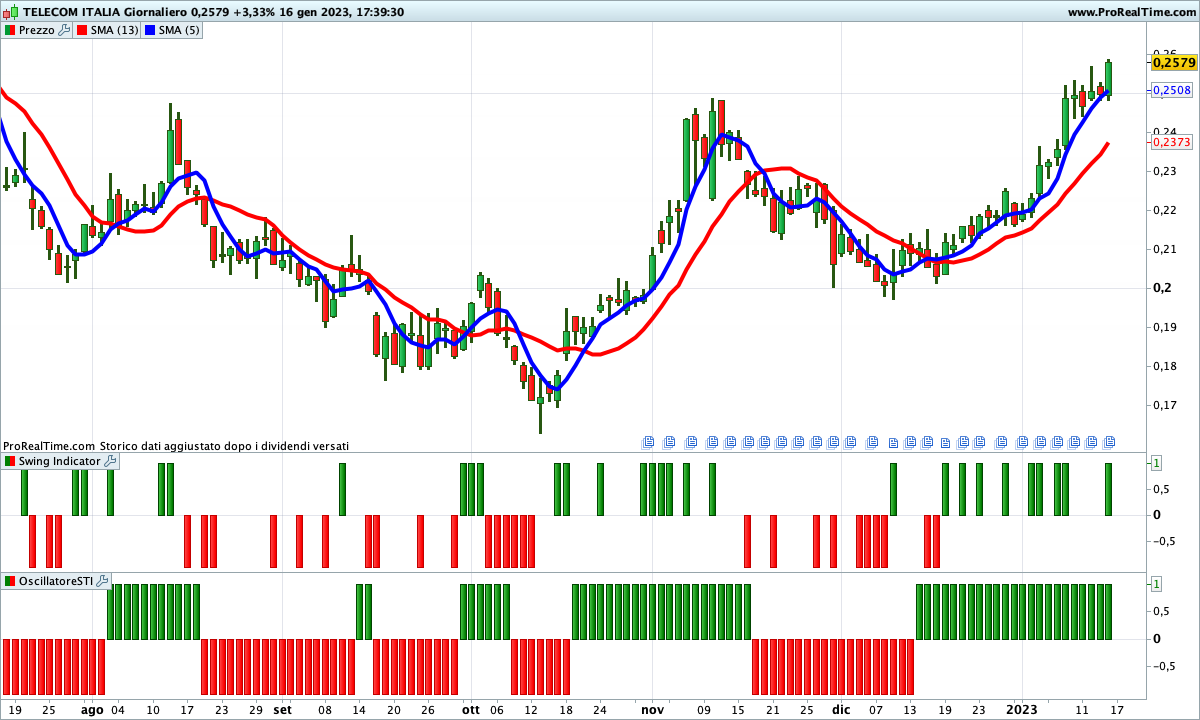Open the news document icon above 2023 label
This screenshot has height=720, width=1200.
pos(1021,441)
